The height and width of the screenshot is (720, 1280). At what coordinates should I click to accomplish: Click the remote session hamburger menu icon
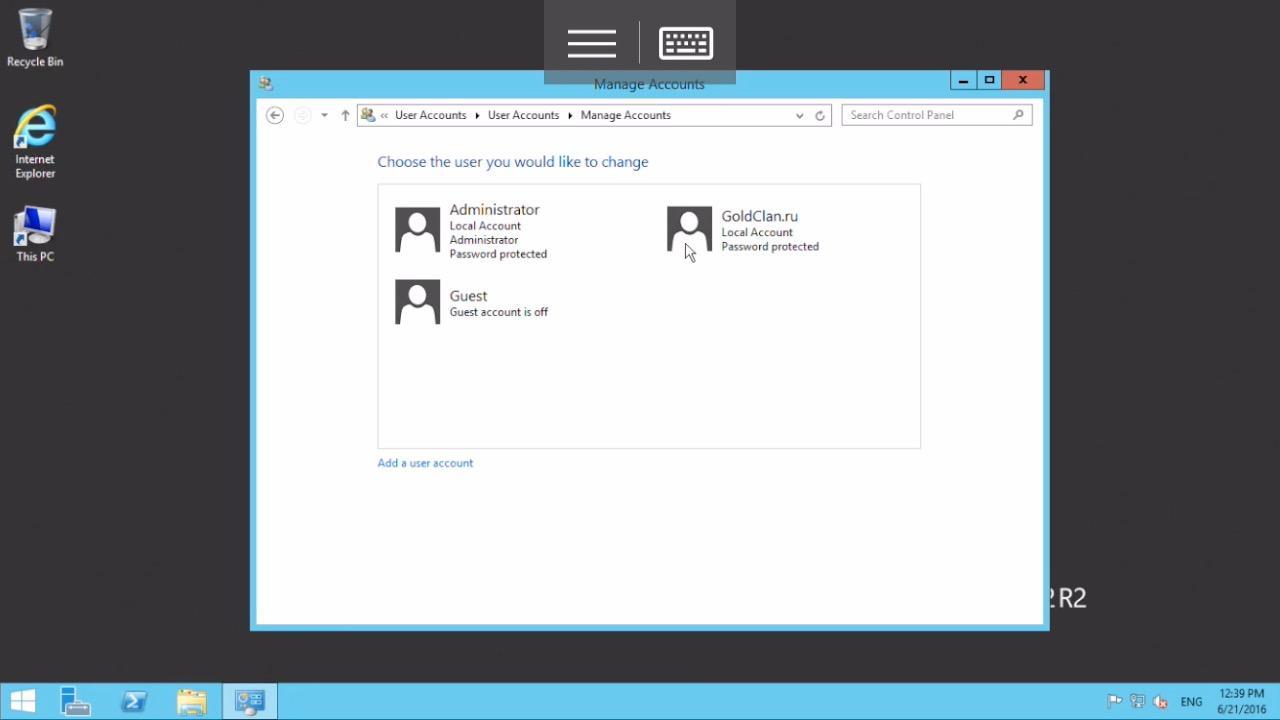coord(591,43)
